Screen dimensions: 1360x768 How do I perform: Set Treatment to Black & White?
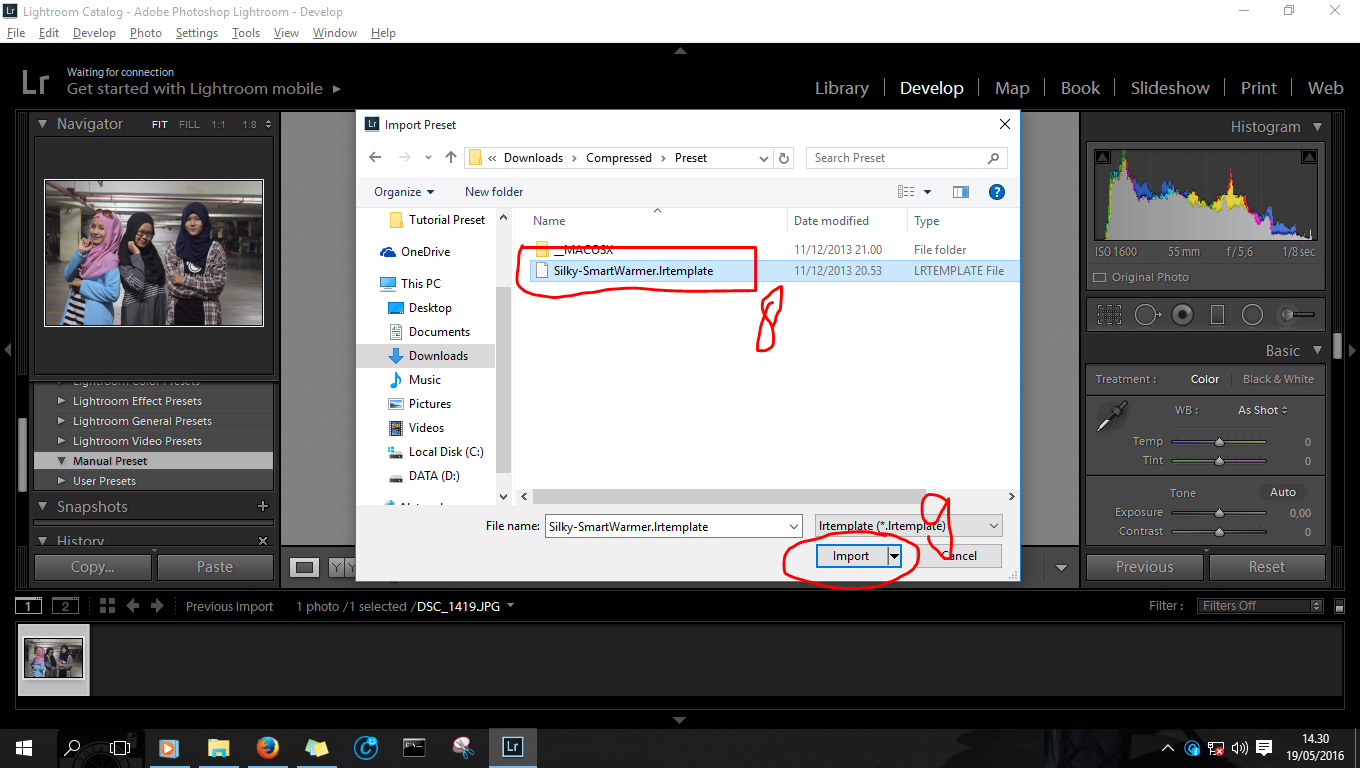point(1278,379)
